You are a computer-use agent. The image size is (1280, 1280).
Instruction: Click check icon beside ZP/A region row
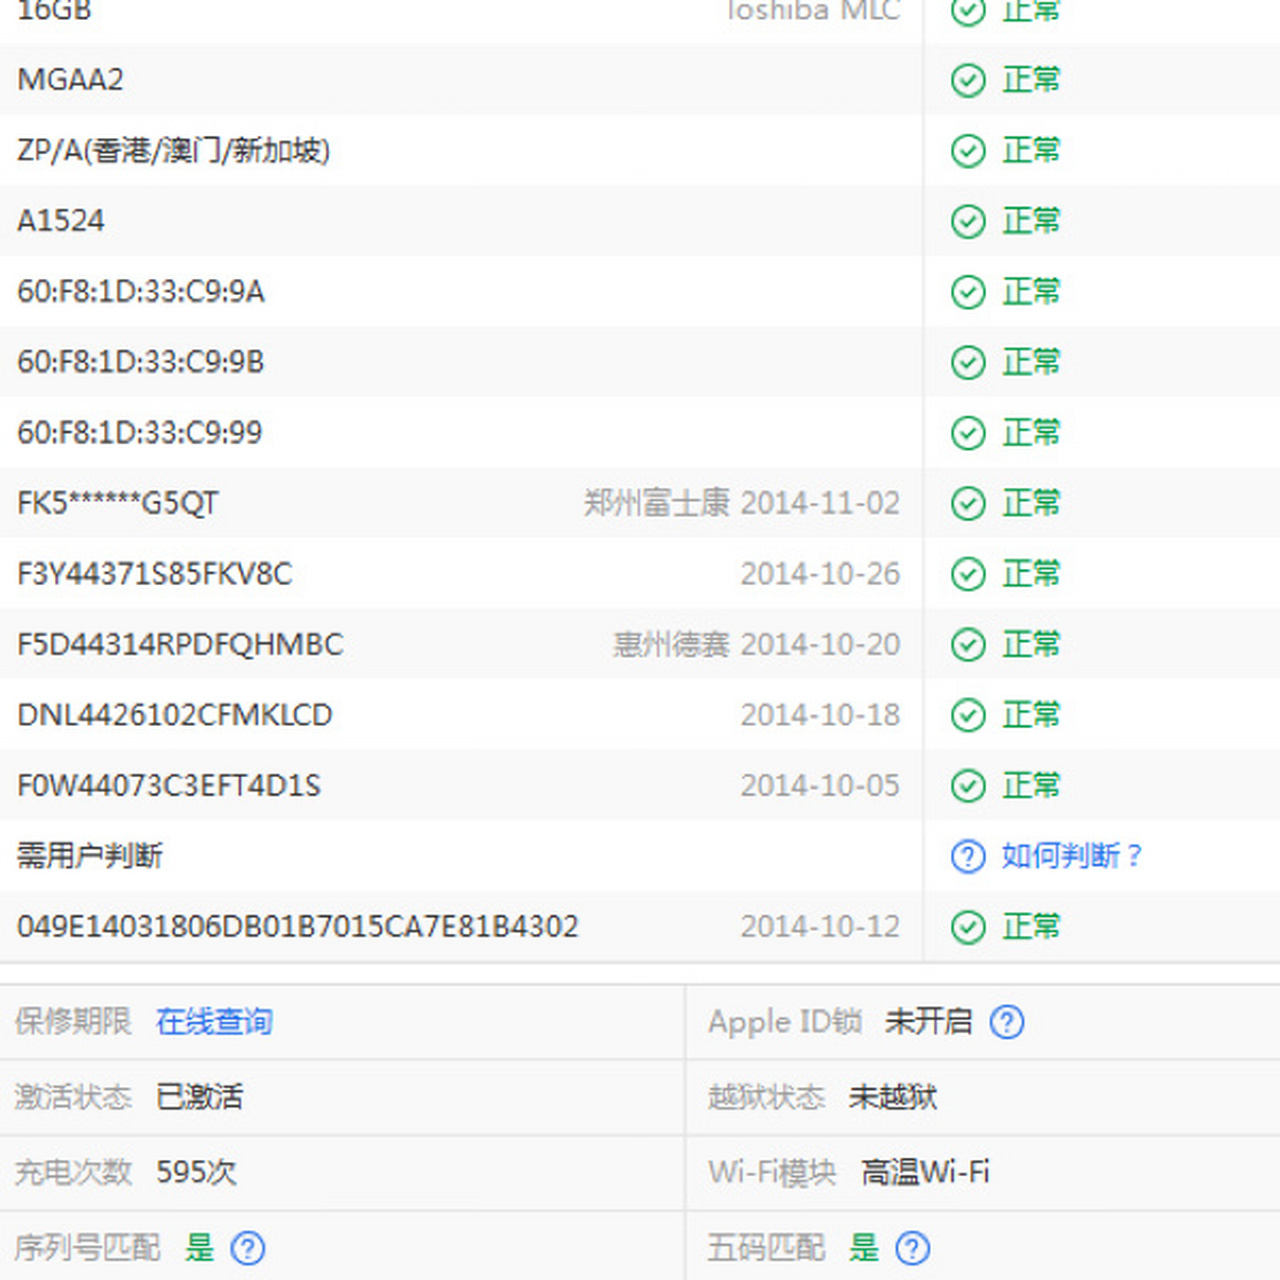(x=967, y=151)
